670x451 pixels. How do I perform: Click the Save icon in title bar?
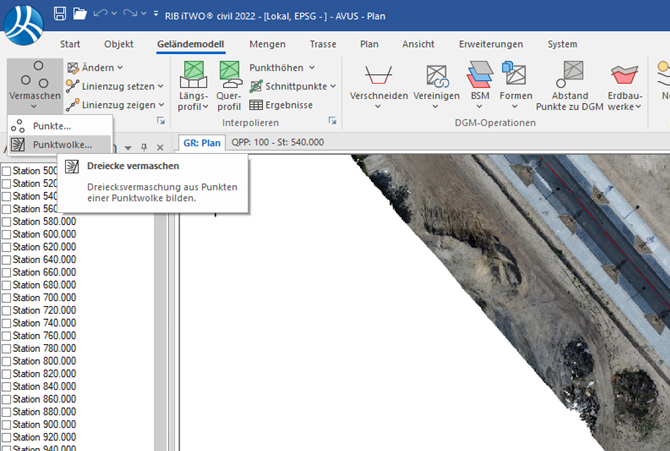60,14
